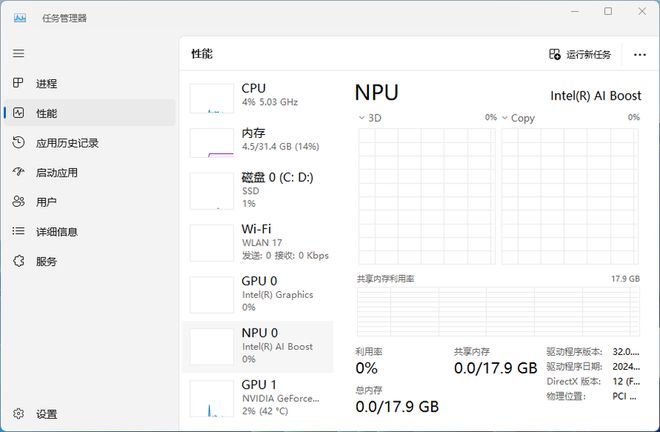The width and height of the screenshot is (660, 432).
Task: Open the three-dot more options menu
Action: click(x=640, y=55)
